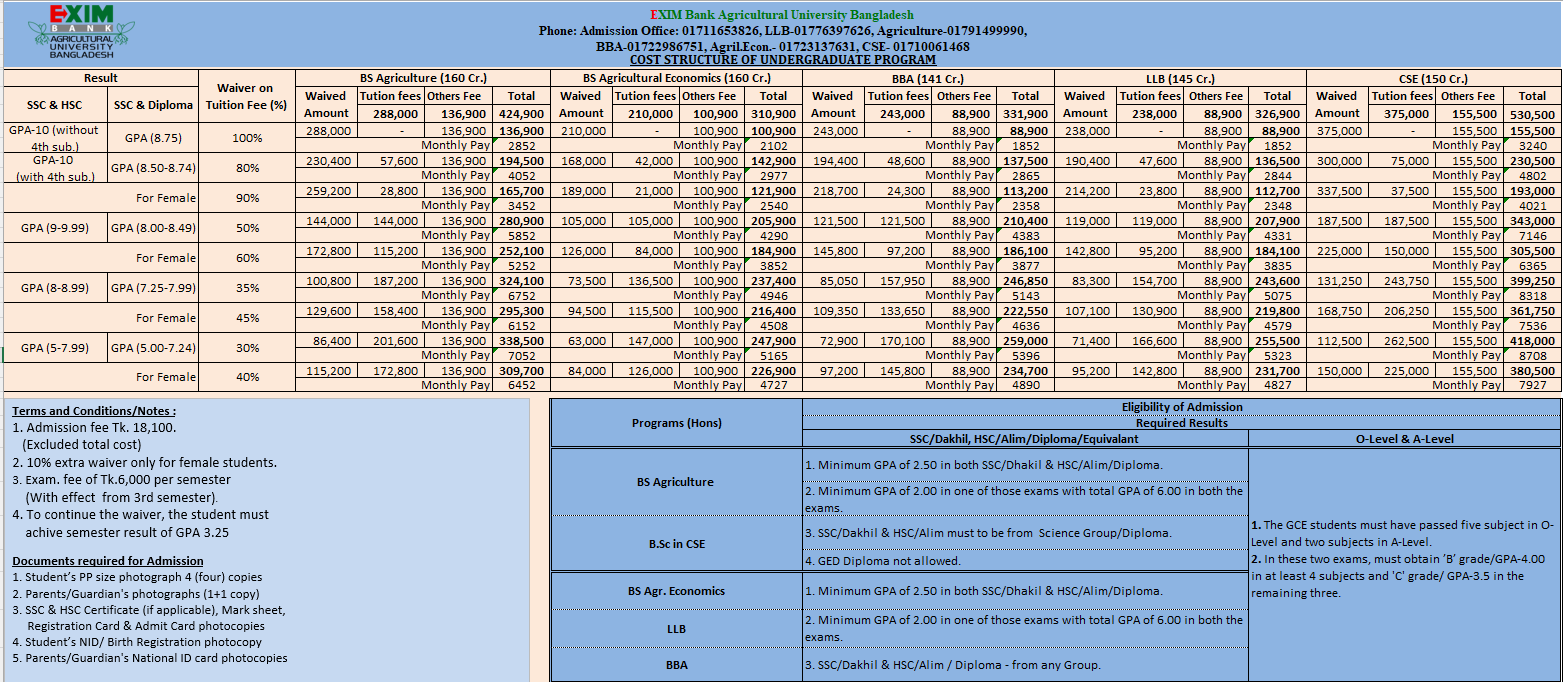Select the 'SSC & Diploma' column header
Image resolution: width=1563 pixels, height=682 pixels.
(x=152, y=105)
